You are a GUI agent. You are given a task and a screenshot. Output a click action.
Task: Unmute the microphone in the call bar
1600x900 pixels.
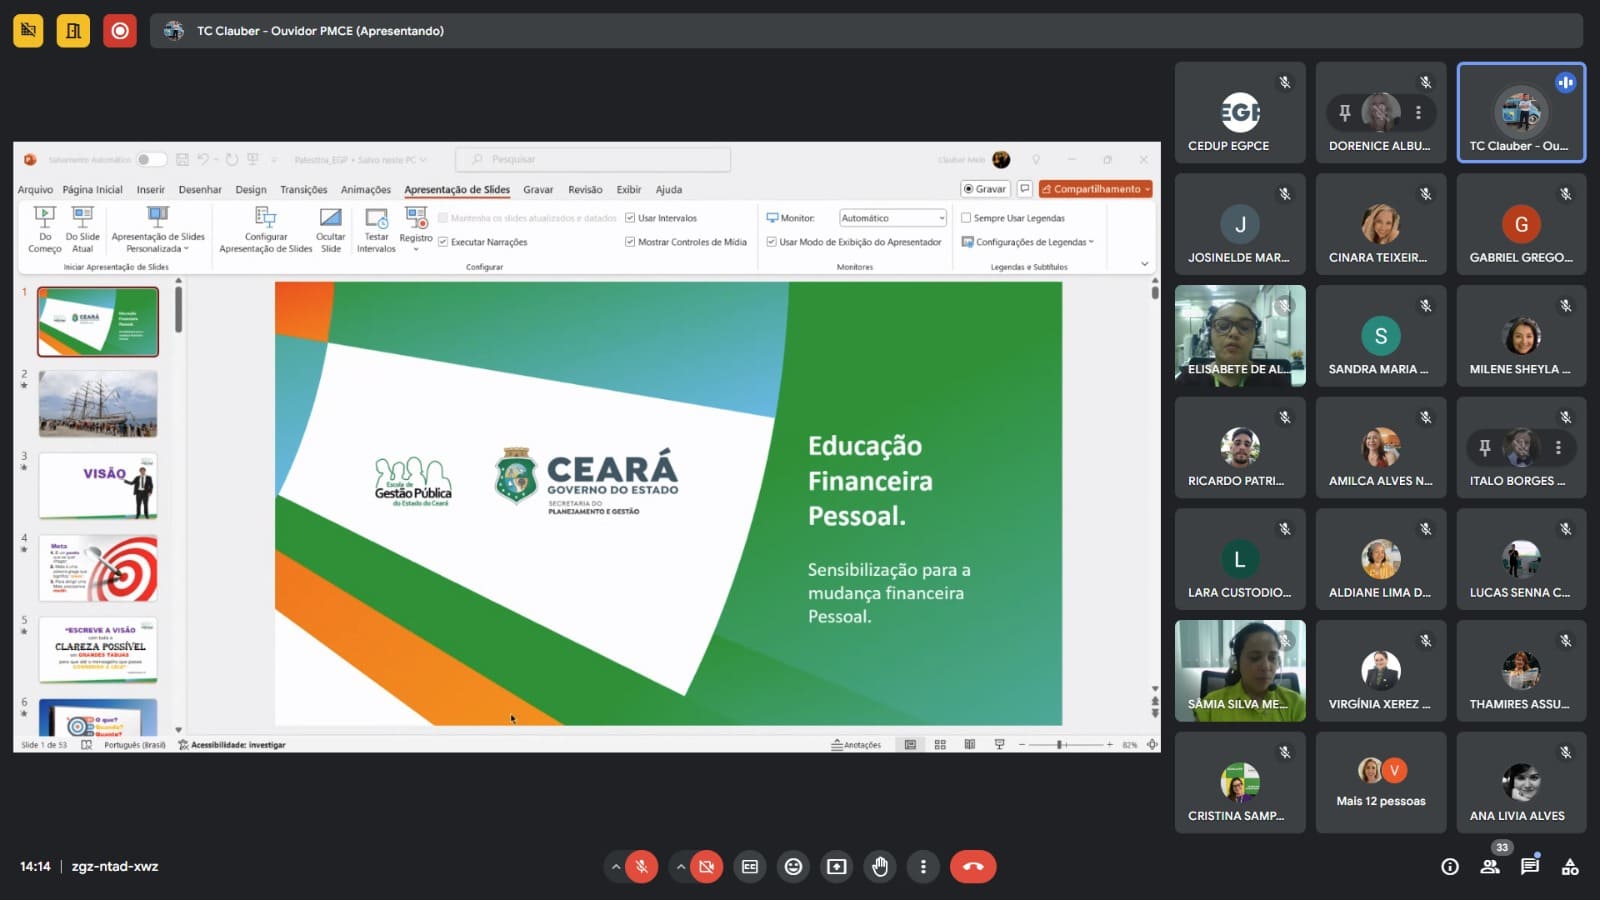point(642,867)
